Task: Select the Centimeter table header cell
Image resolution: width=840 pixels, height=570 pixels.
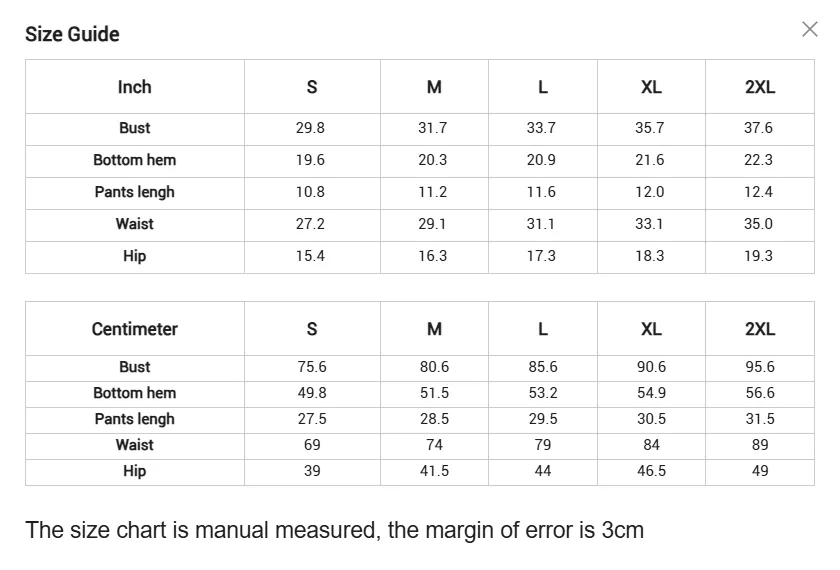Action: pyautogui.click(x=134, y=329)
